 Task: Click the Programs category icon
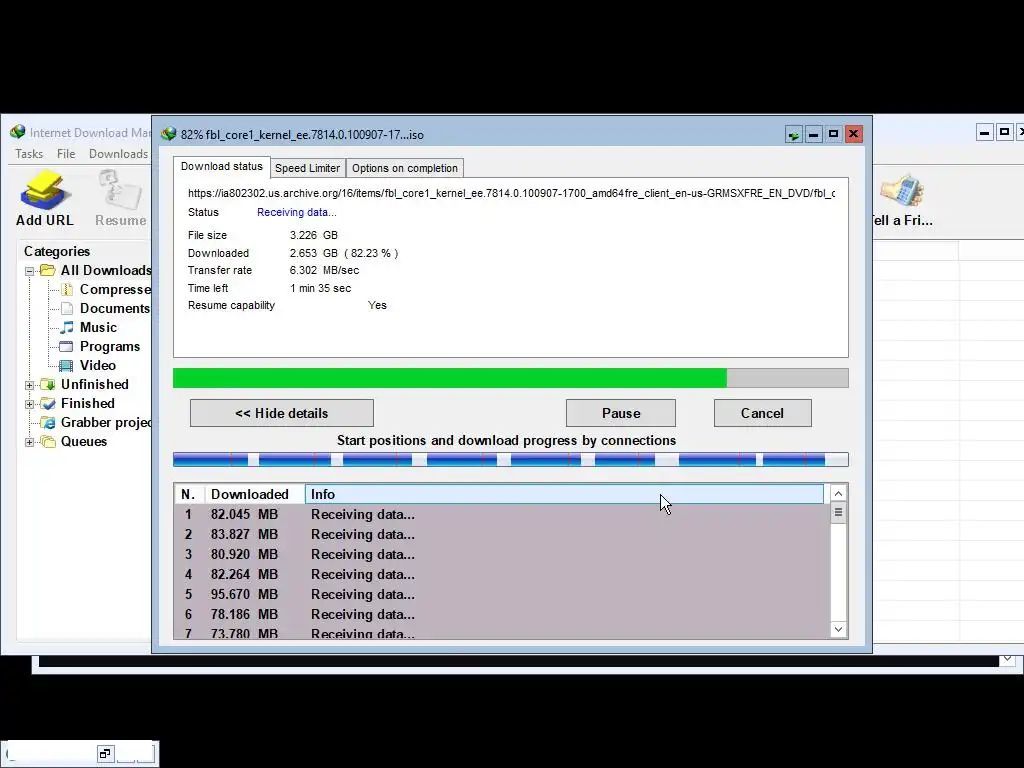pyautogui.click(x=67, y=346)
